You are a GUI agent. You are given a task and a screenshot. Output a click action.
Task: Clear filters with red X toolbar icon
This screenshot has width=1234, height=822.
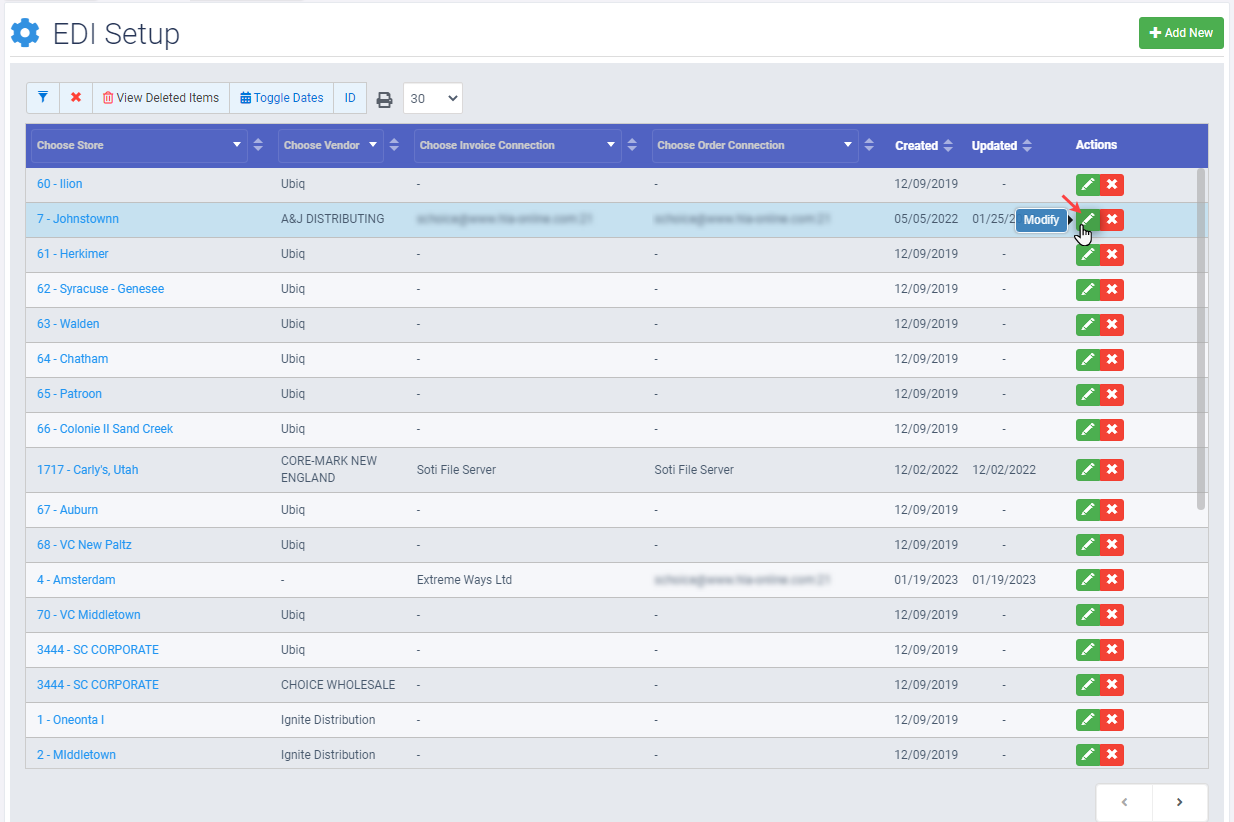[x=76, y=98]
